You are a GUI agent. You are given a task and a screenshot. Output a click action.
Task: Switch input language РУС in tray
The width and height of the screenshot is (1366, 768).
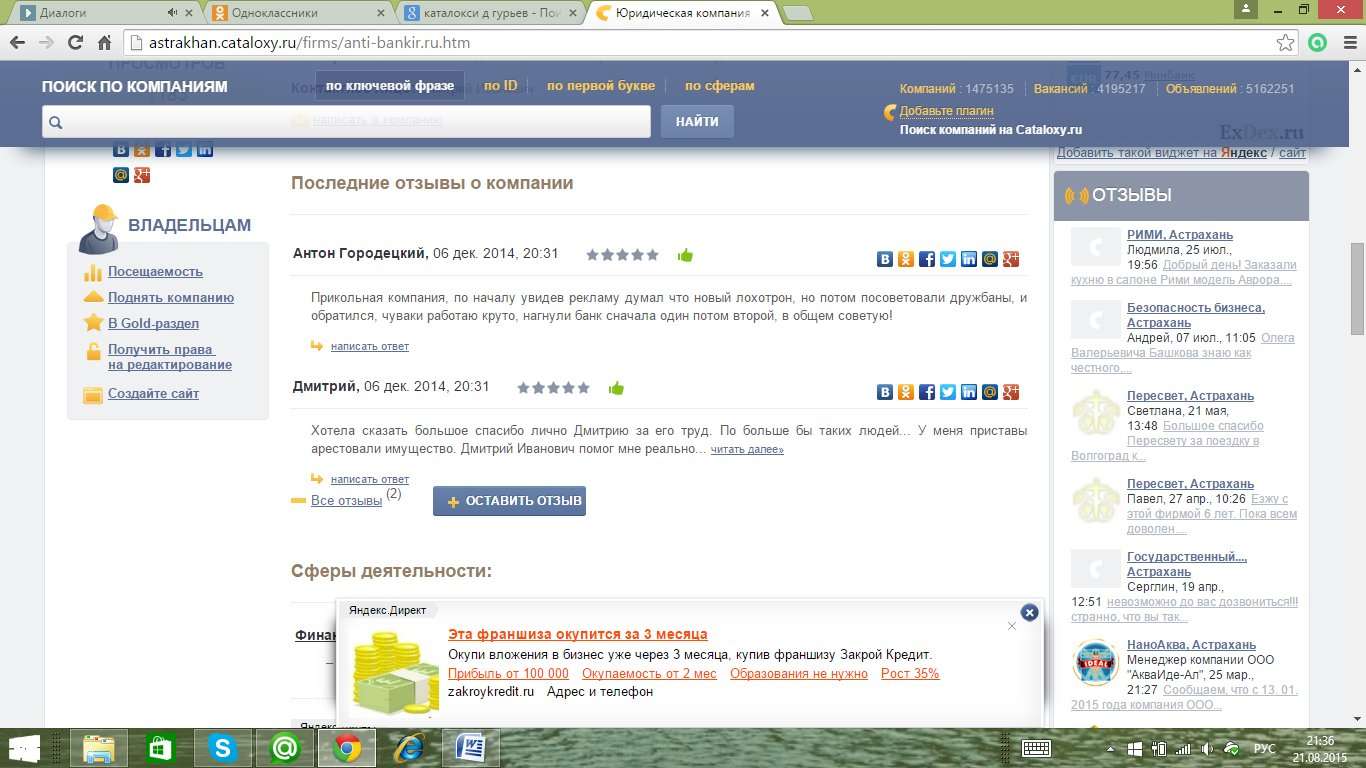click(1265, 748)
